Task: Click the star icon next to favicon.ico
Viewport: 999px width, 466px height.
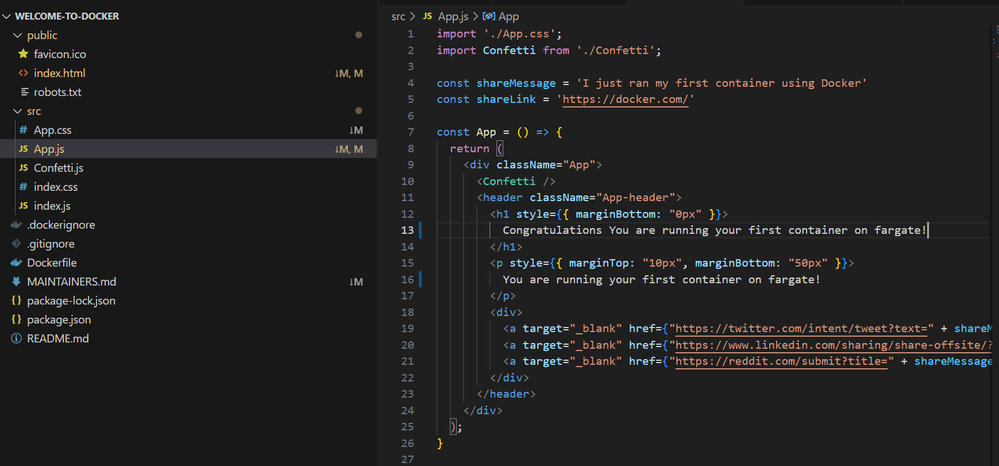Action: pos(23,54)
